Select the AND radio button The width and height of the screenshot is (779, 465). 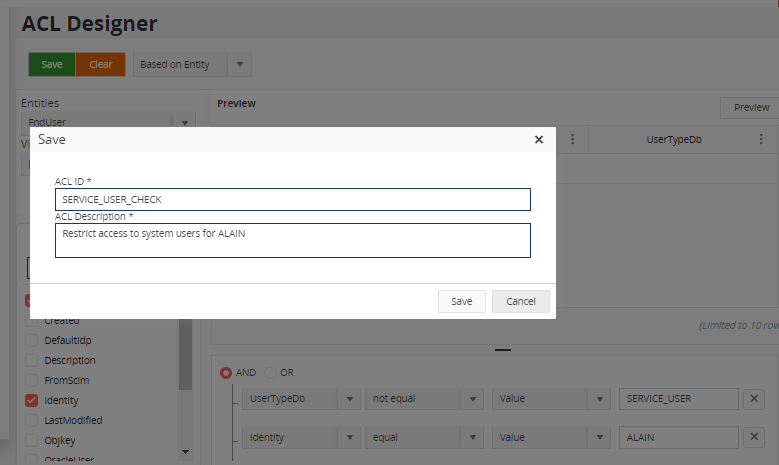(x=226, y=373)
